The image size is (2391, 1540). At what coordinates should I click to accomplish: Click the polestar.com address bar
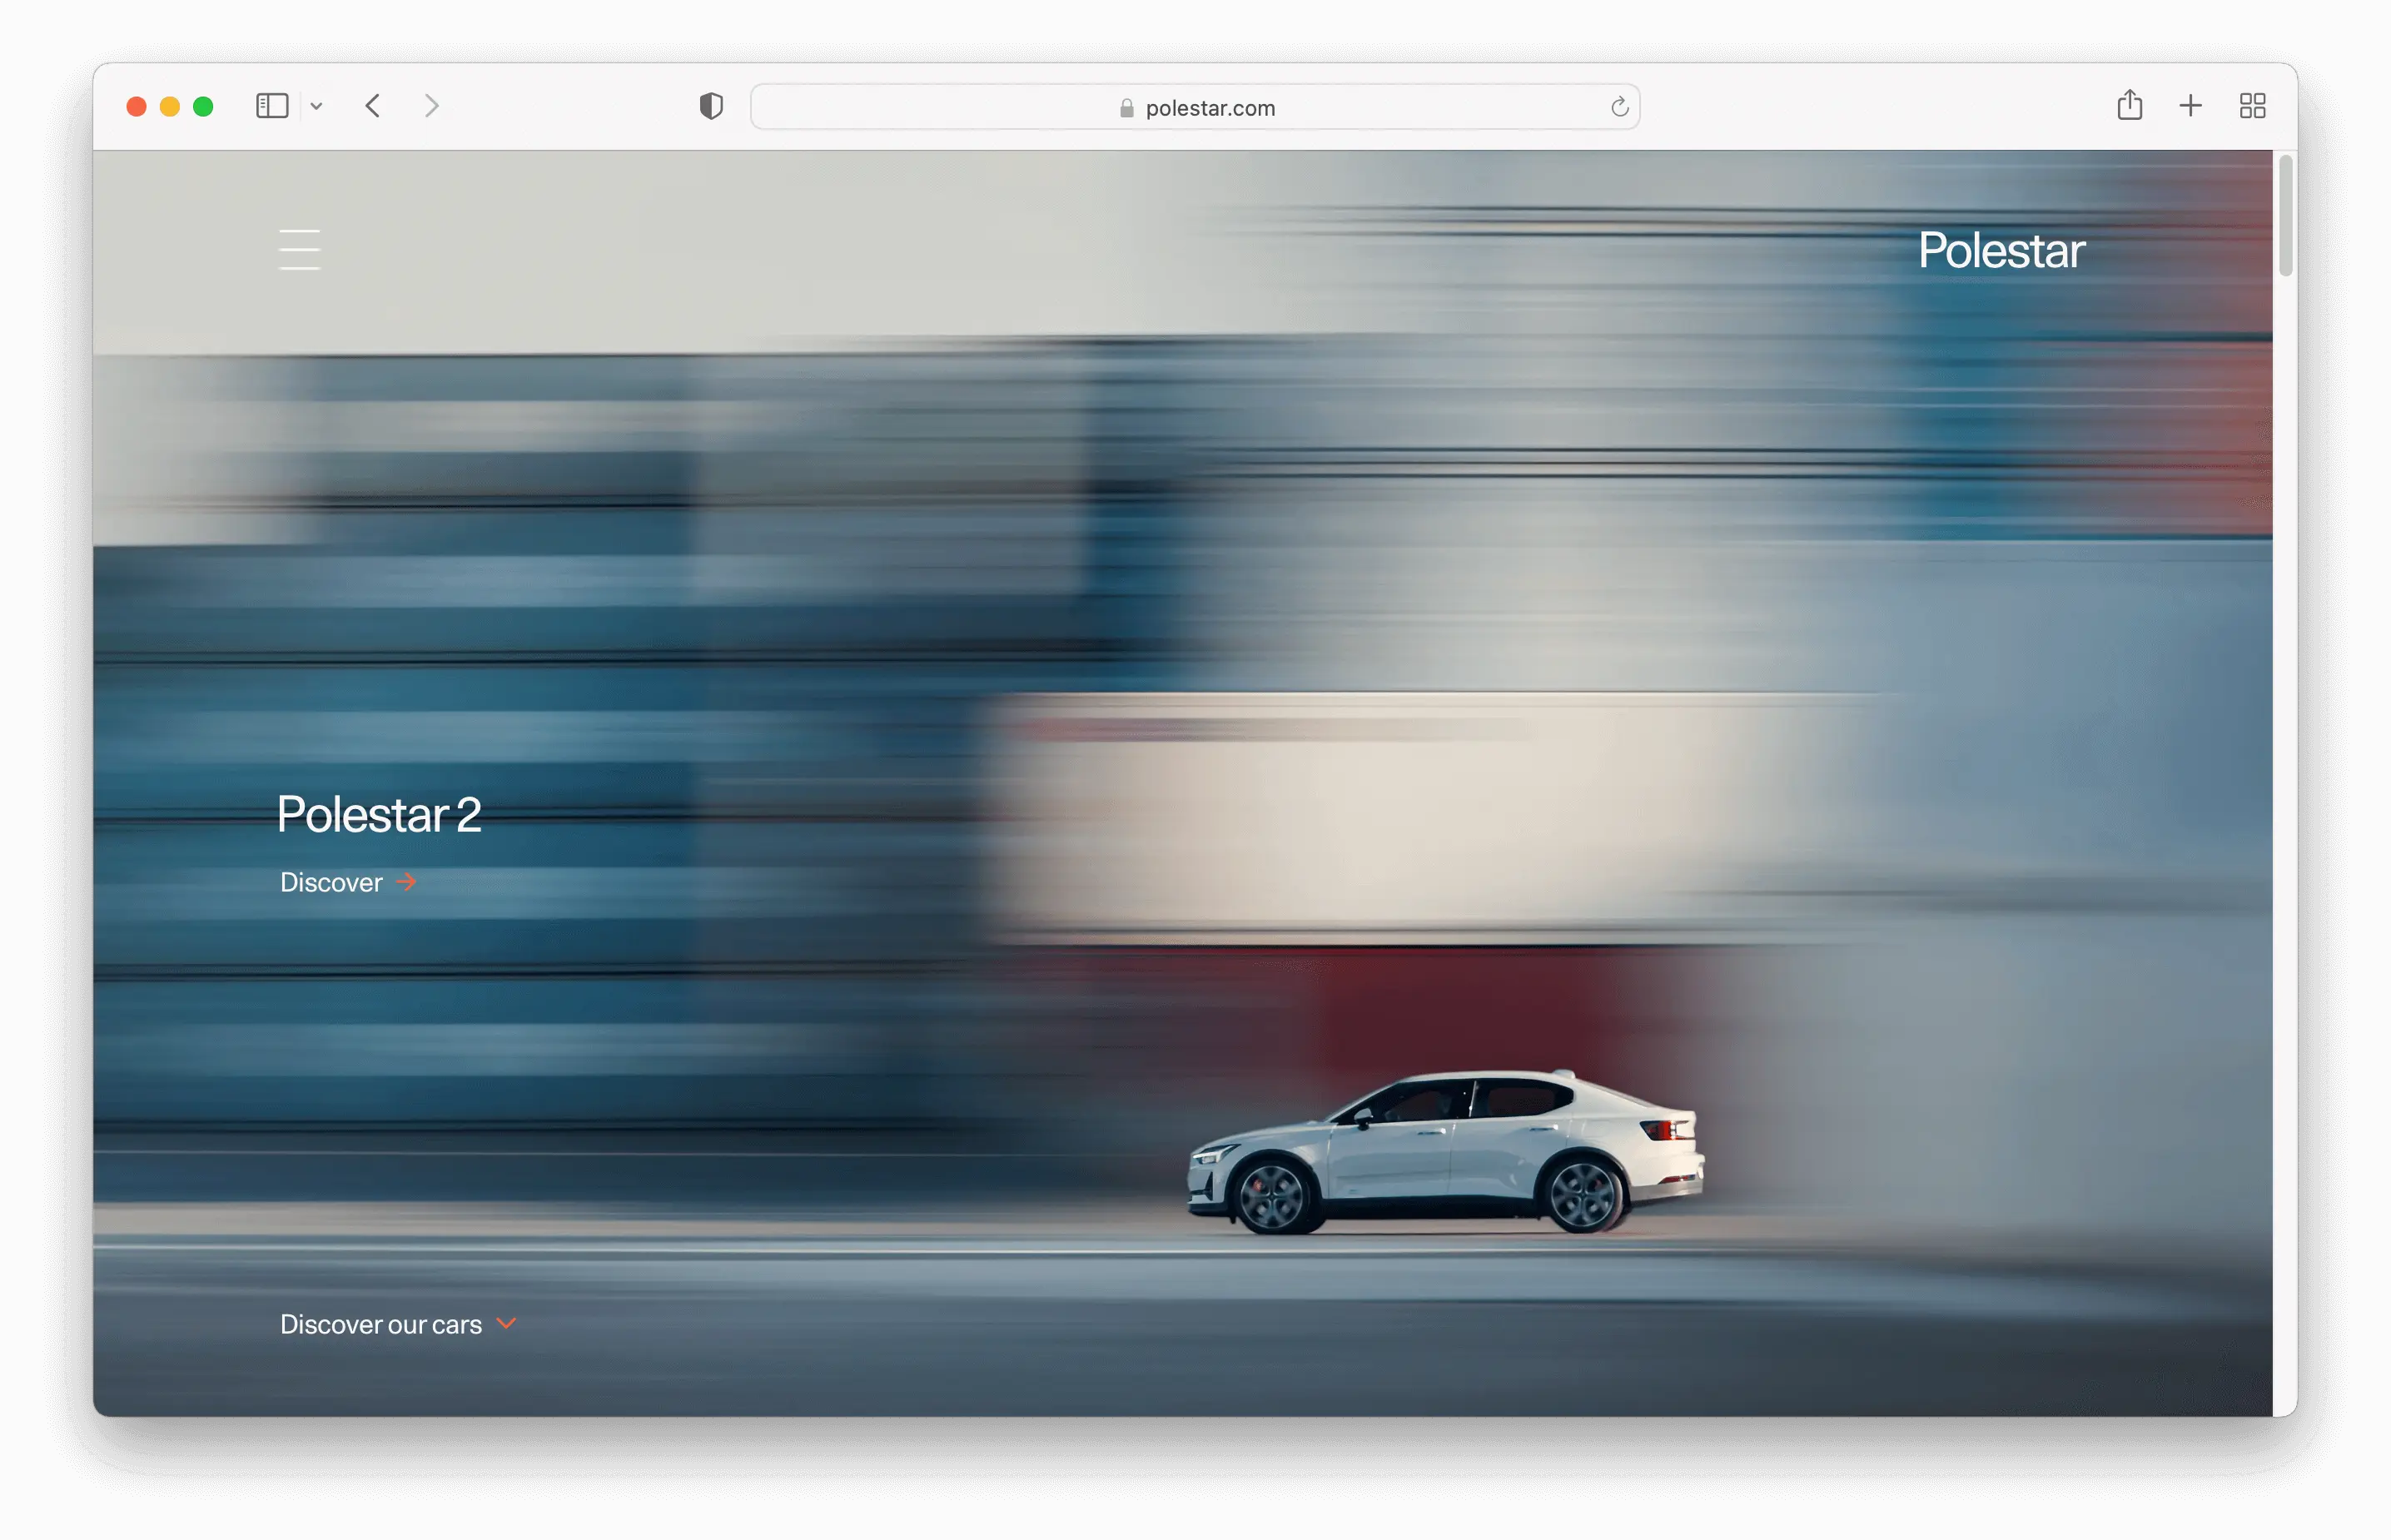pos(1210,108)
